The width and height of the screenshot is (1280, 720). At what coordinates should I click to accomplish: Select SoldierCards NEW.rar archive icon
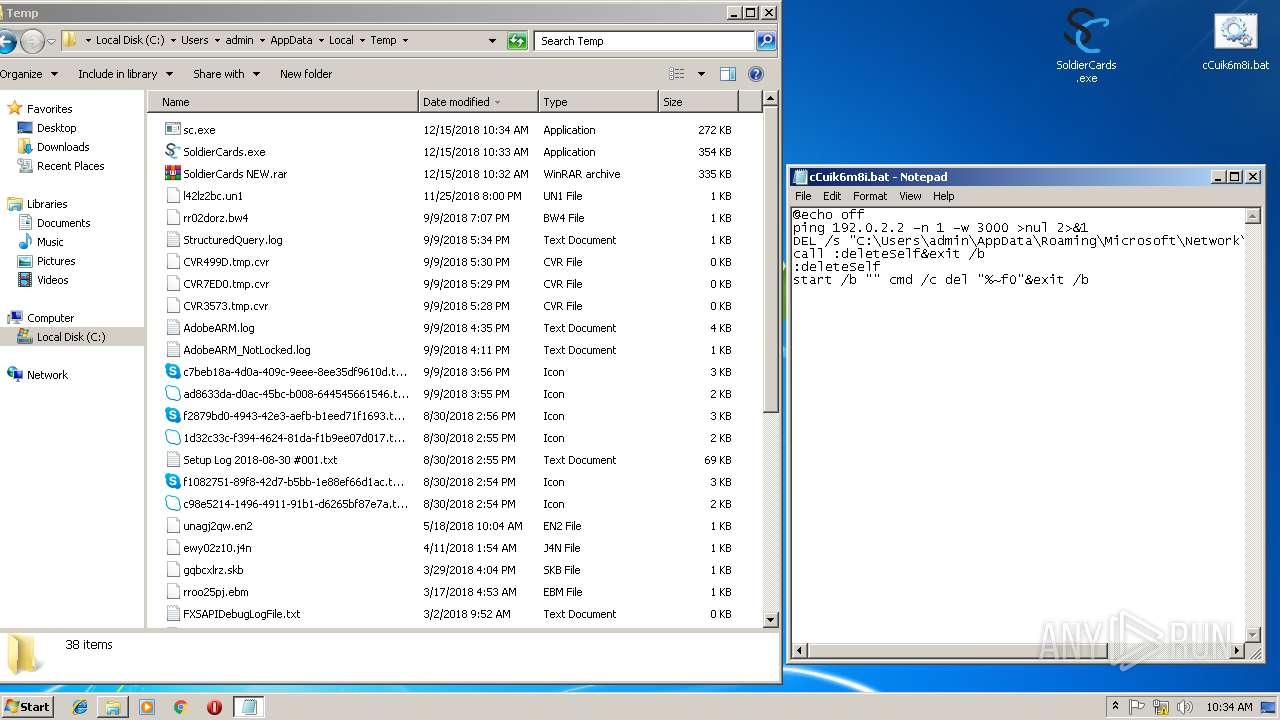(x=172, y=174)
